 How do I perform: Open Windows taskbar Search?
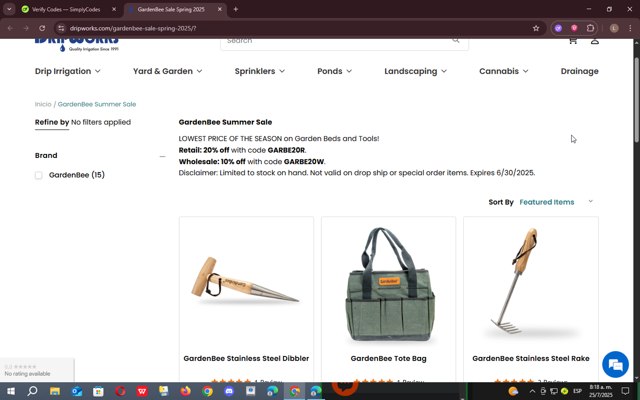(32, 391)
